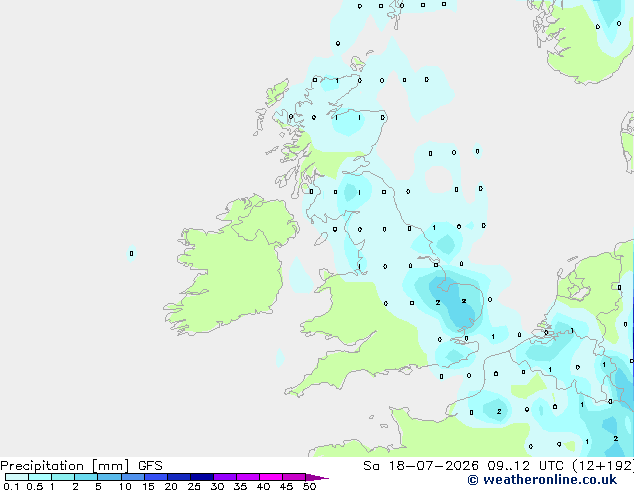Click the '25' legend scale label
The height and width of the screenshot is (490, 634).
click(194, 486)
